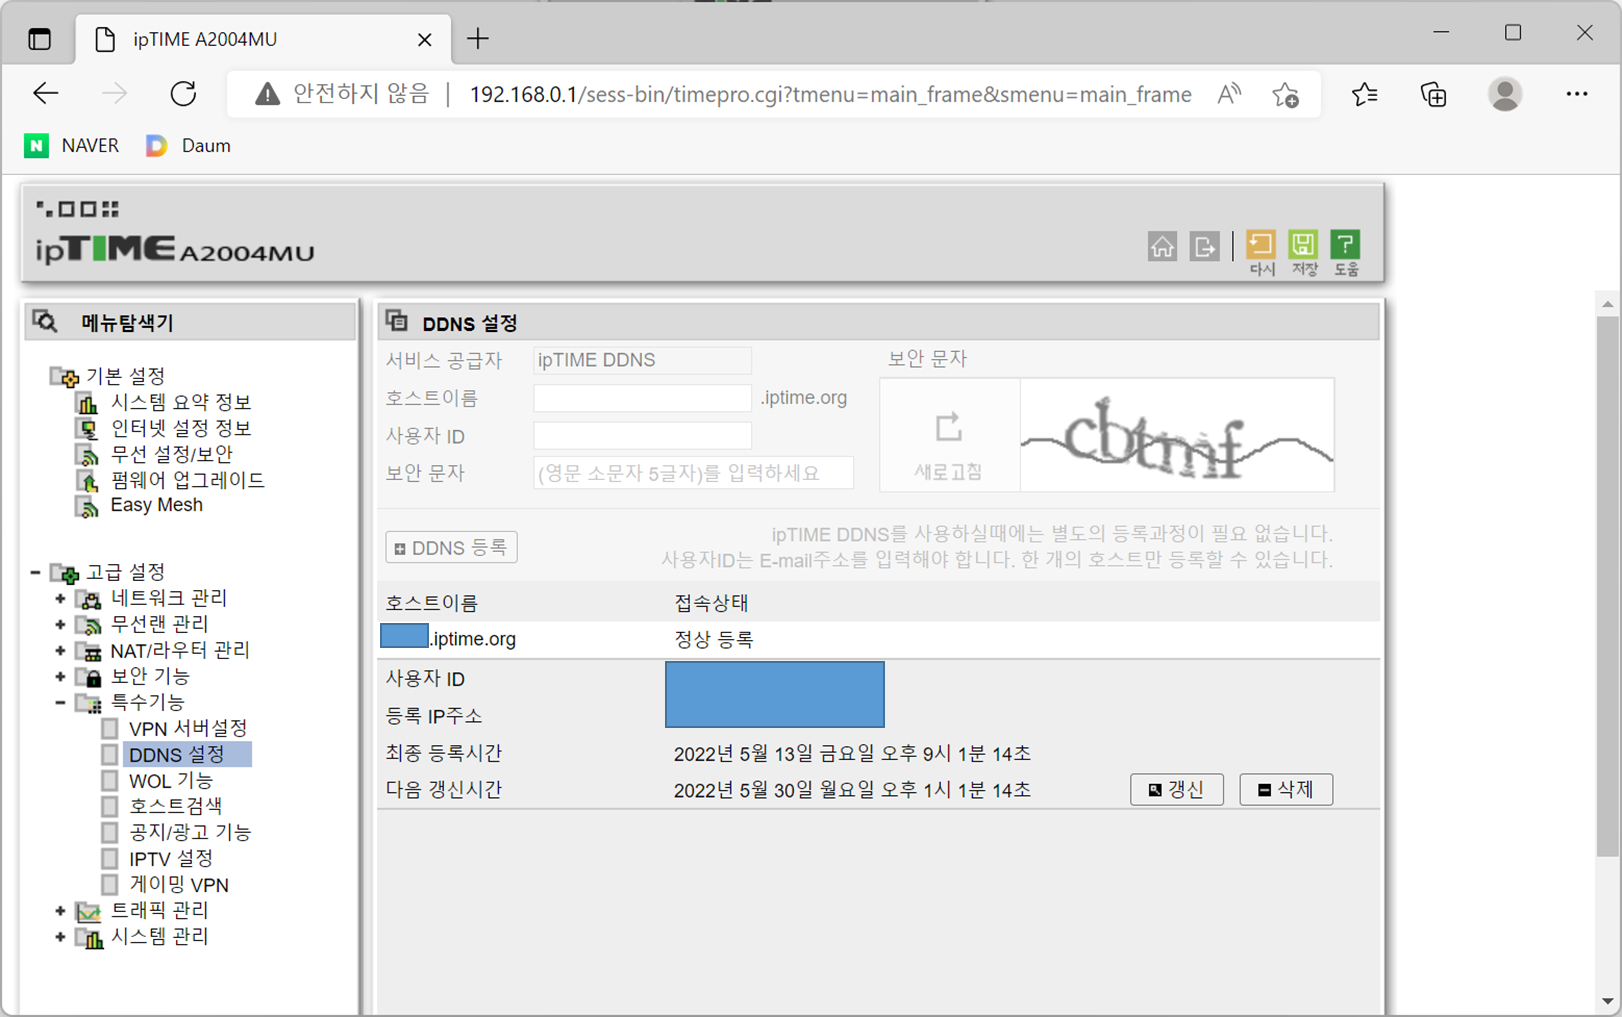Open 시스템 요약 정보
The image size is (1622, 1017).
tap(180, 402)
